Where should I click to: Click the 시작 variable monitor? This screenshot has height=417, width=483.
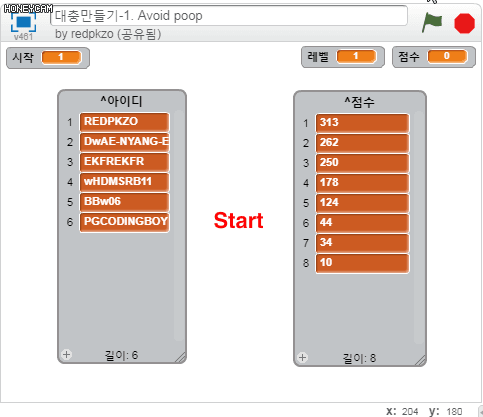[48, 58]
